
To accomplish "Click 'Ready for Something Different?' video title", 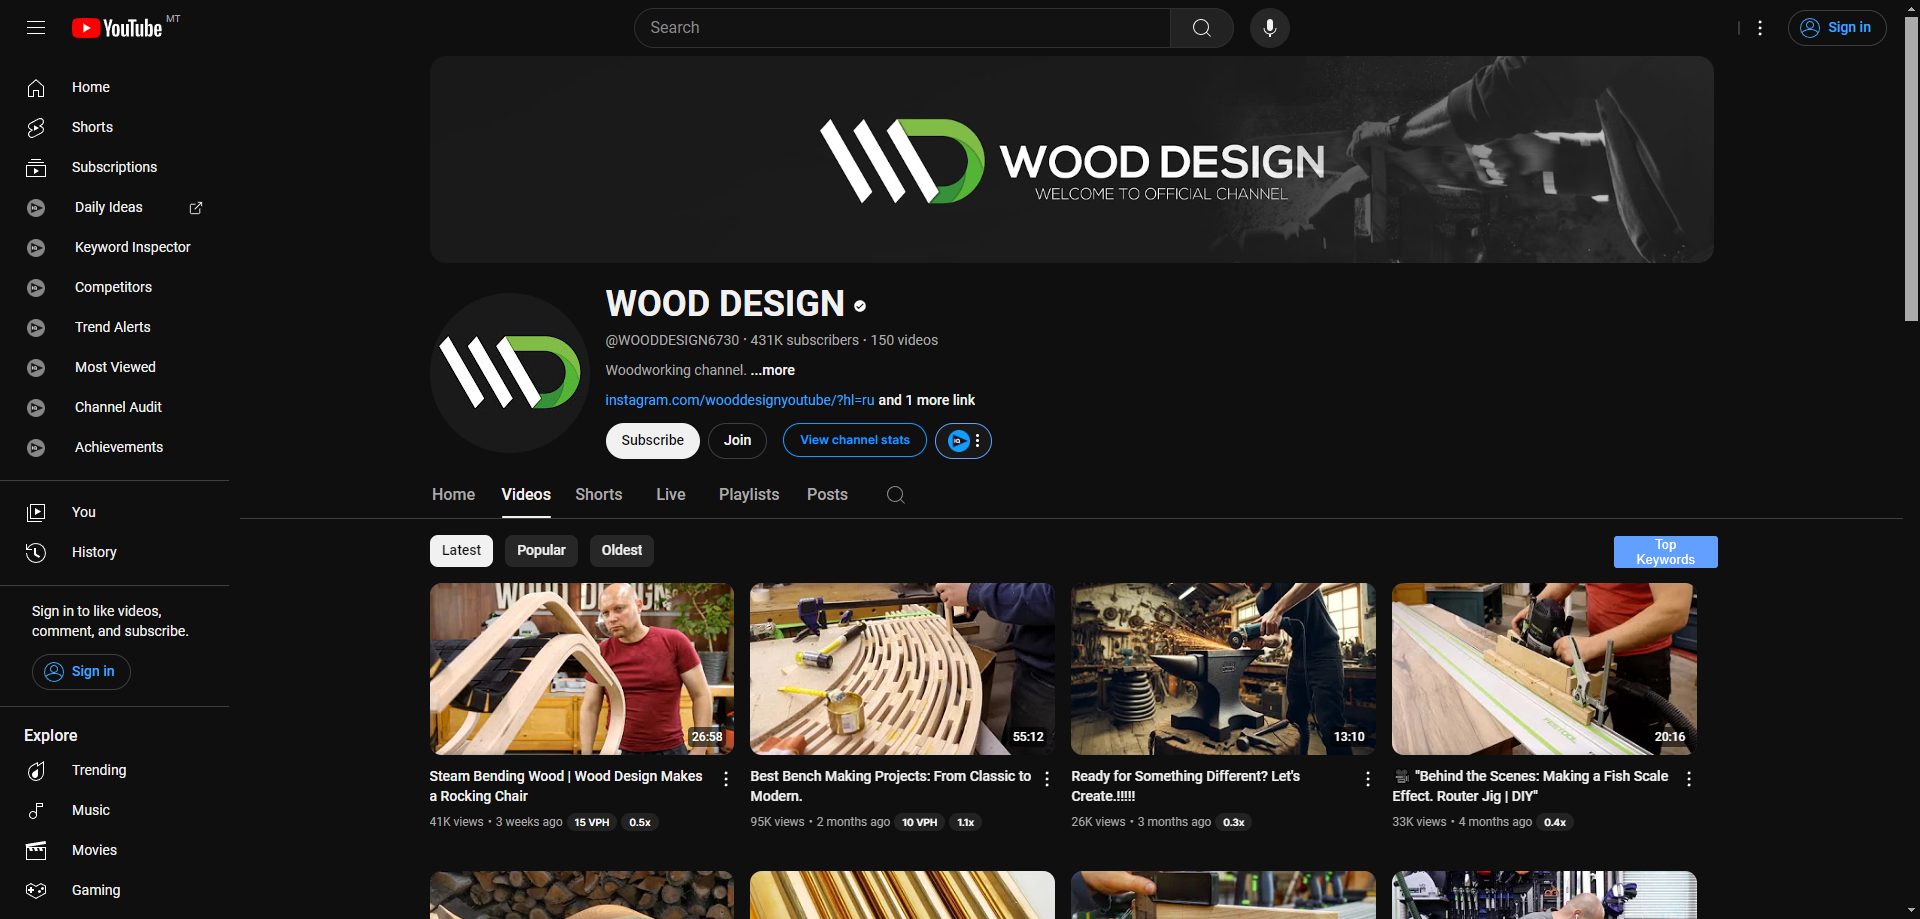I will point(1185,786).
